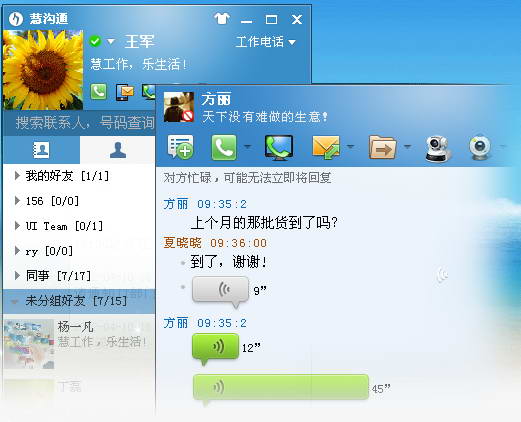Image resolution: width=521 pixels, height=422 pixels.
Task: Play the green 12" voice message
Action: coord(215,348)
